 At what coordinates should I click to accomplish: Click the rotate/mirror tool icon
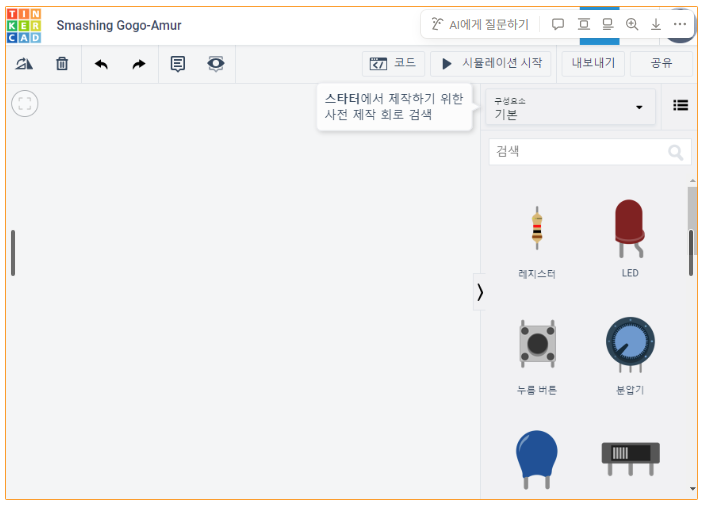tap(24, 64)
